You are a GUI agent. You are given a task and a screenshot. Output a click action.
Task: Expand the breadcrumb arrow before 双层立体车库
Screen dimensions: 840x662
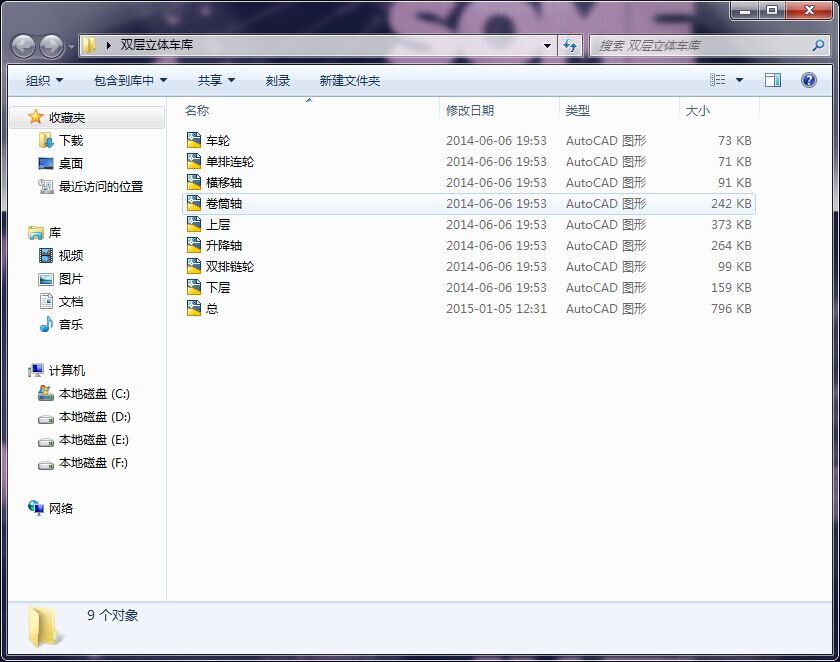click(x=109, y=46)
